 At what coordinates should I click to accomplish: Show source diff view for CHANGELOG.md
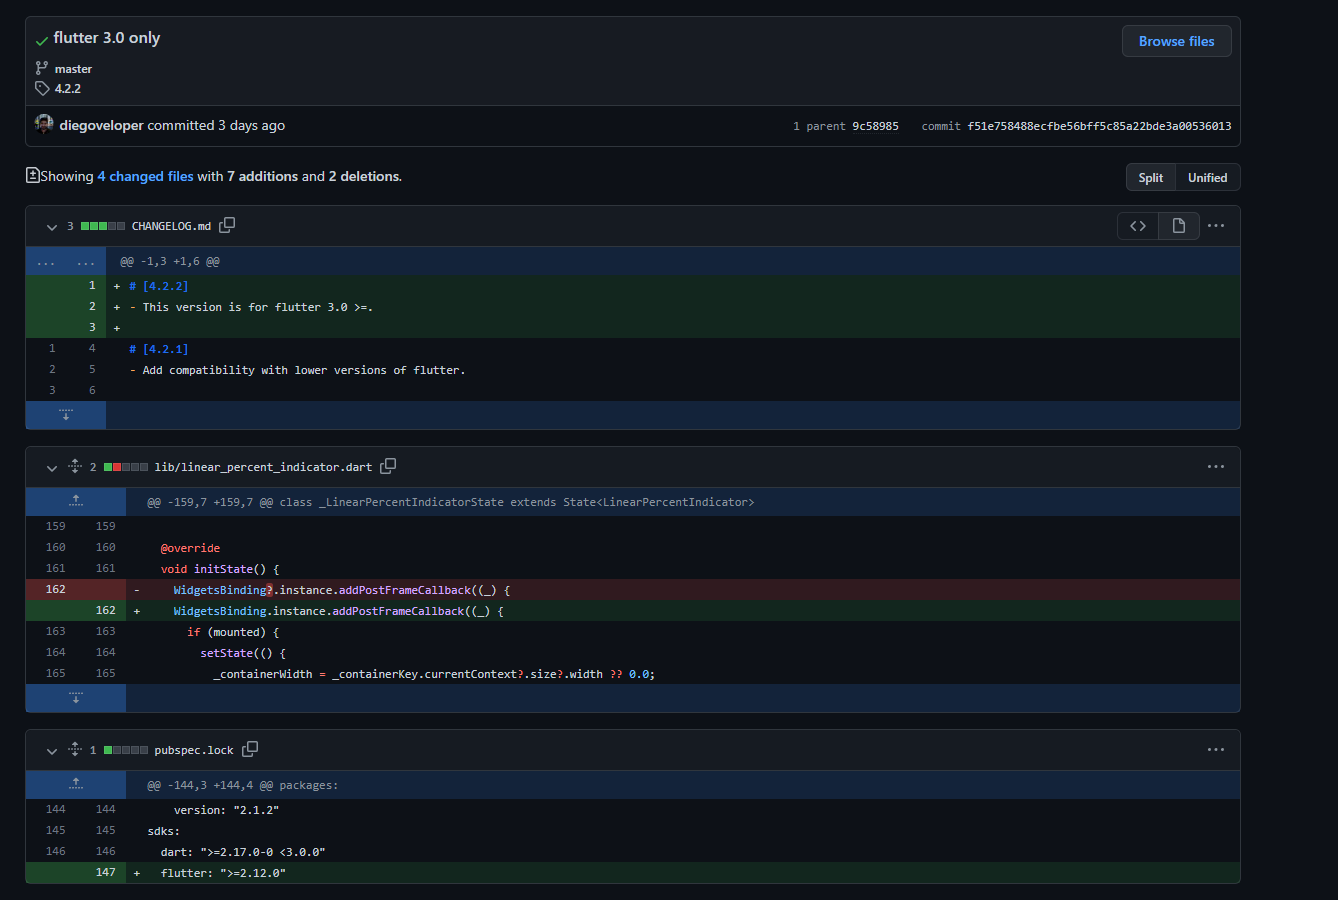click(x=1138, y=226)
